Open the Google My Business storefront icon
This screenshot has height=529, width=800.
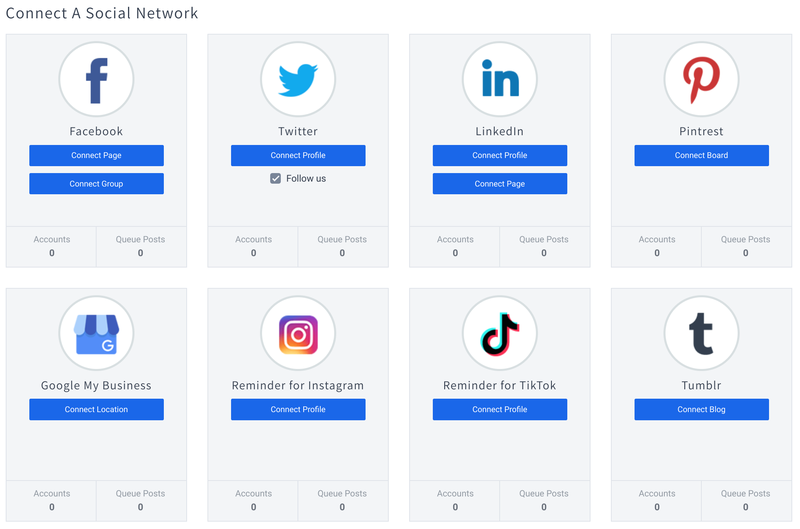[96, 334]
